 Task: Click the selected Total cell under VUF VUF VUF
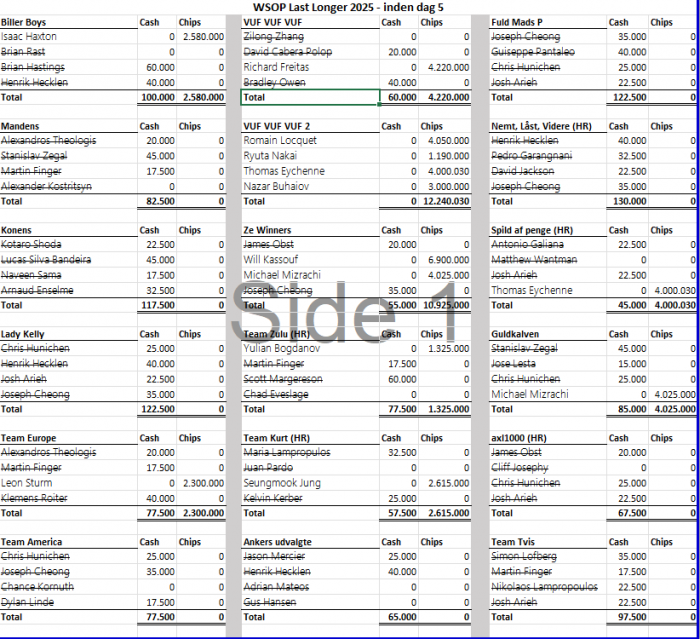coord(310,97)
